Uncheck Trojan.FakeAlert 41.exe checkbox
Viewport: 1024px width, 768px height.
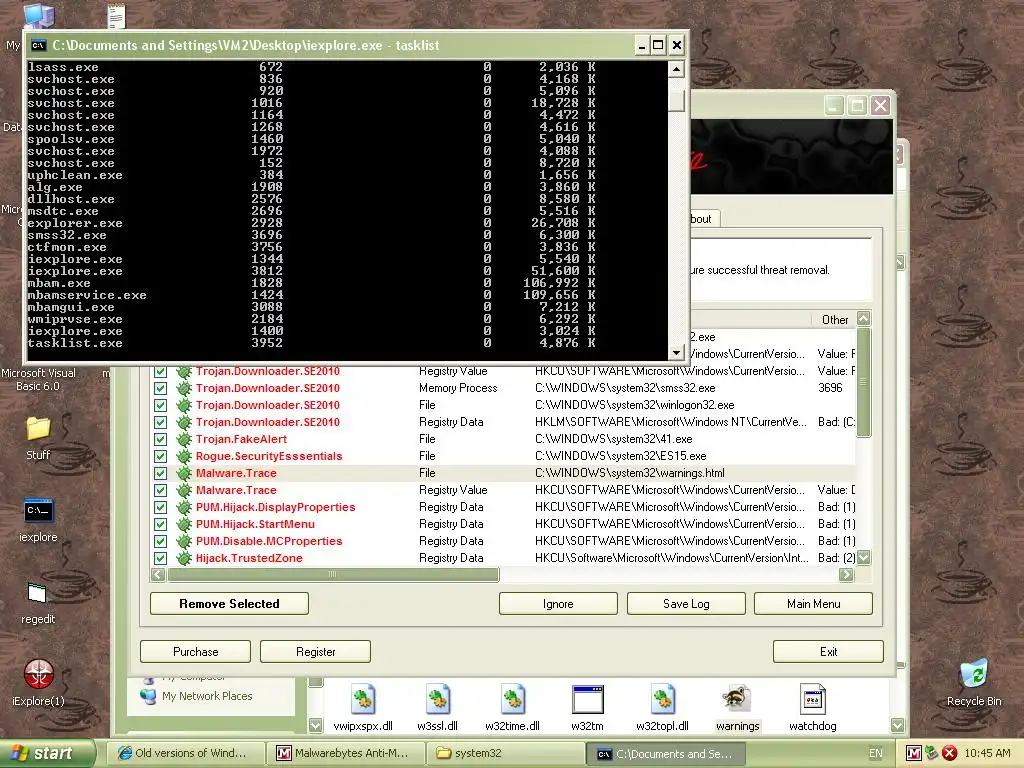click(x=160, y=440)
